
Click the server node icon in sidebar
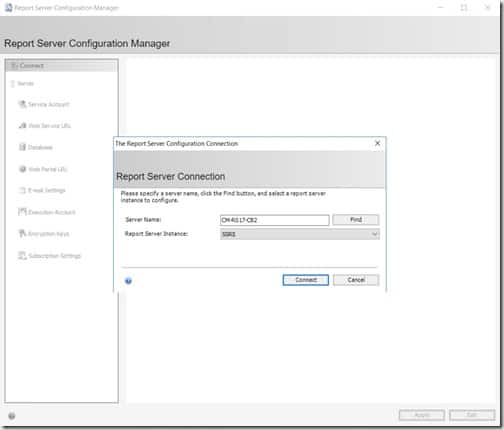coord(13,83)
